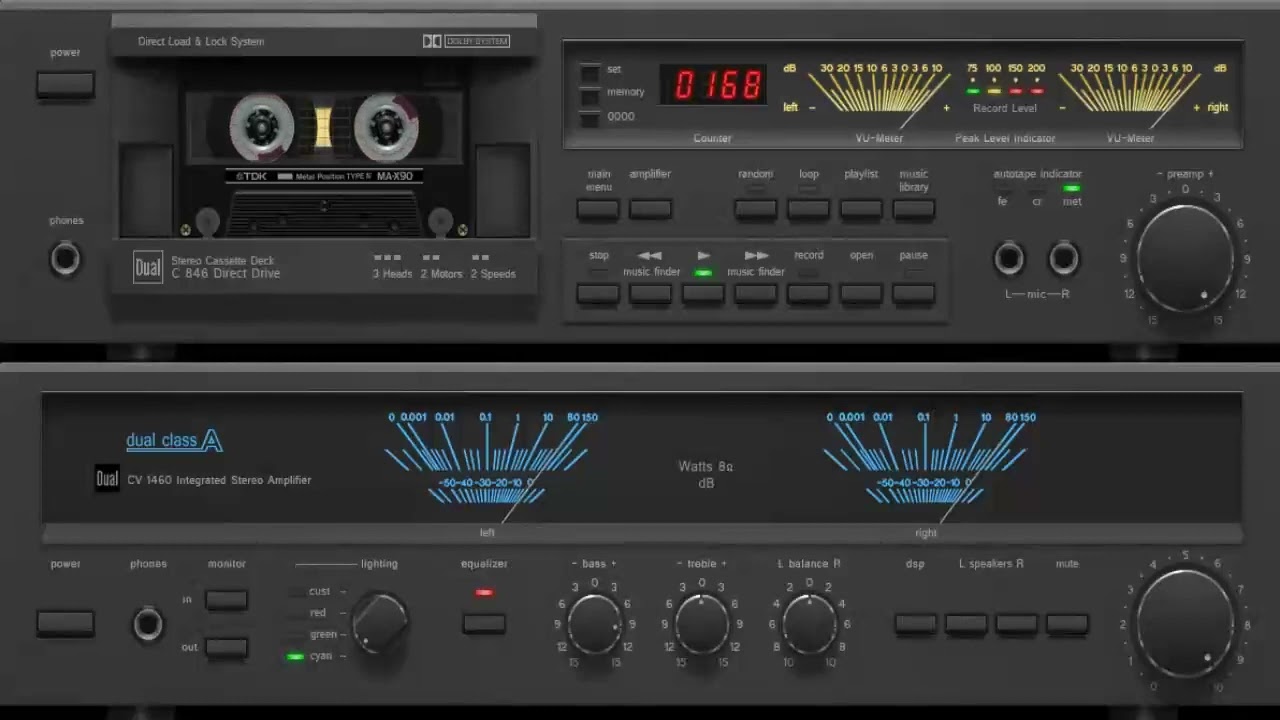Start playback with the play button
The height and width of the screenshot is (720, 1280).
tap(703, 294)
